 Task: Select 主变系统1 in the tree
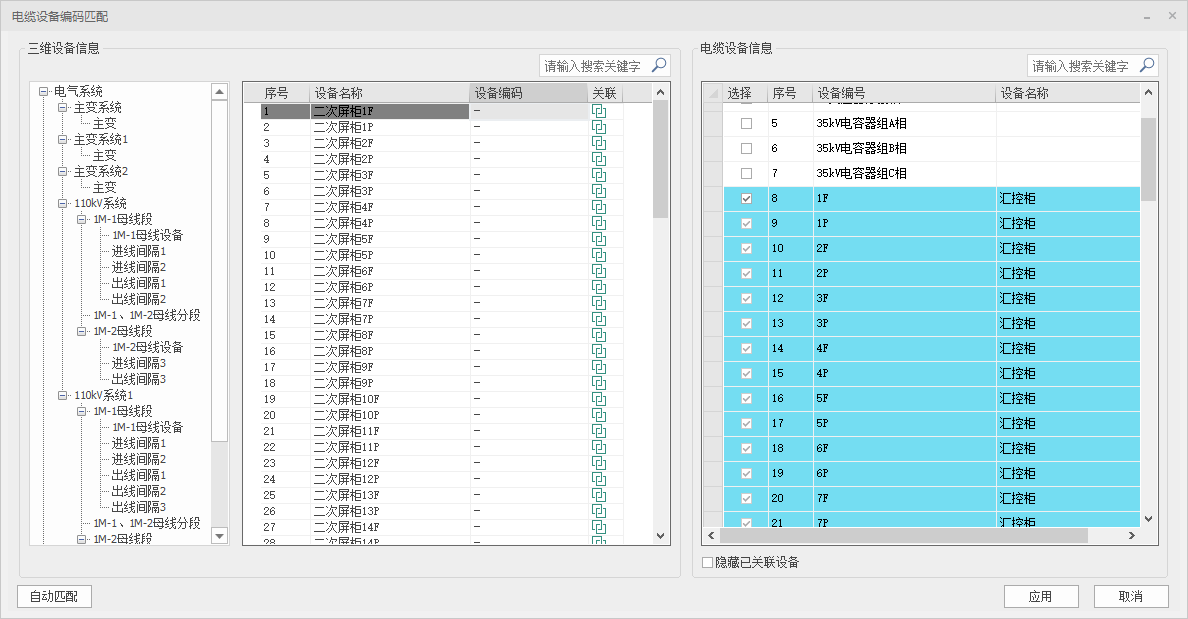[x=101, y=140]
